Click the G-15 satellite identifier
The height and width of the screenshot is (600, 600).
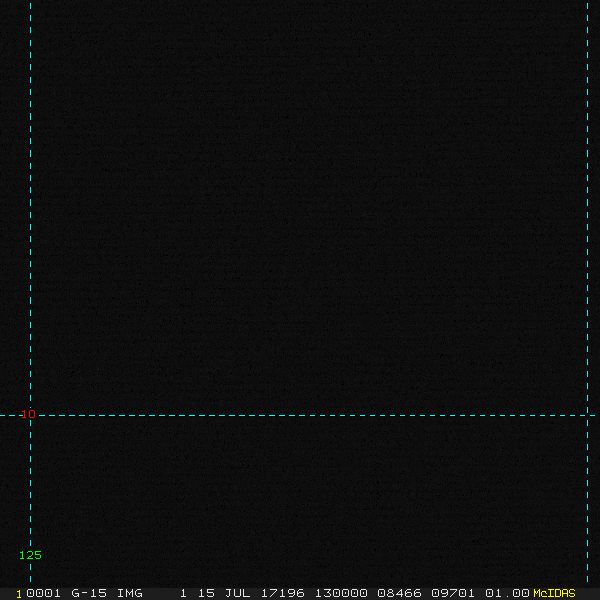tap(89, 593)
